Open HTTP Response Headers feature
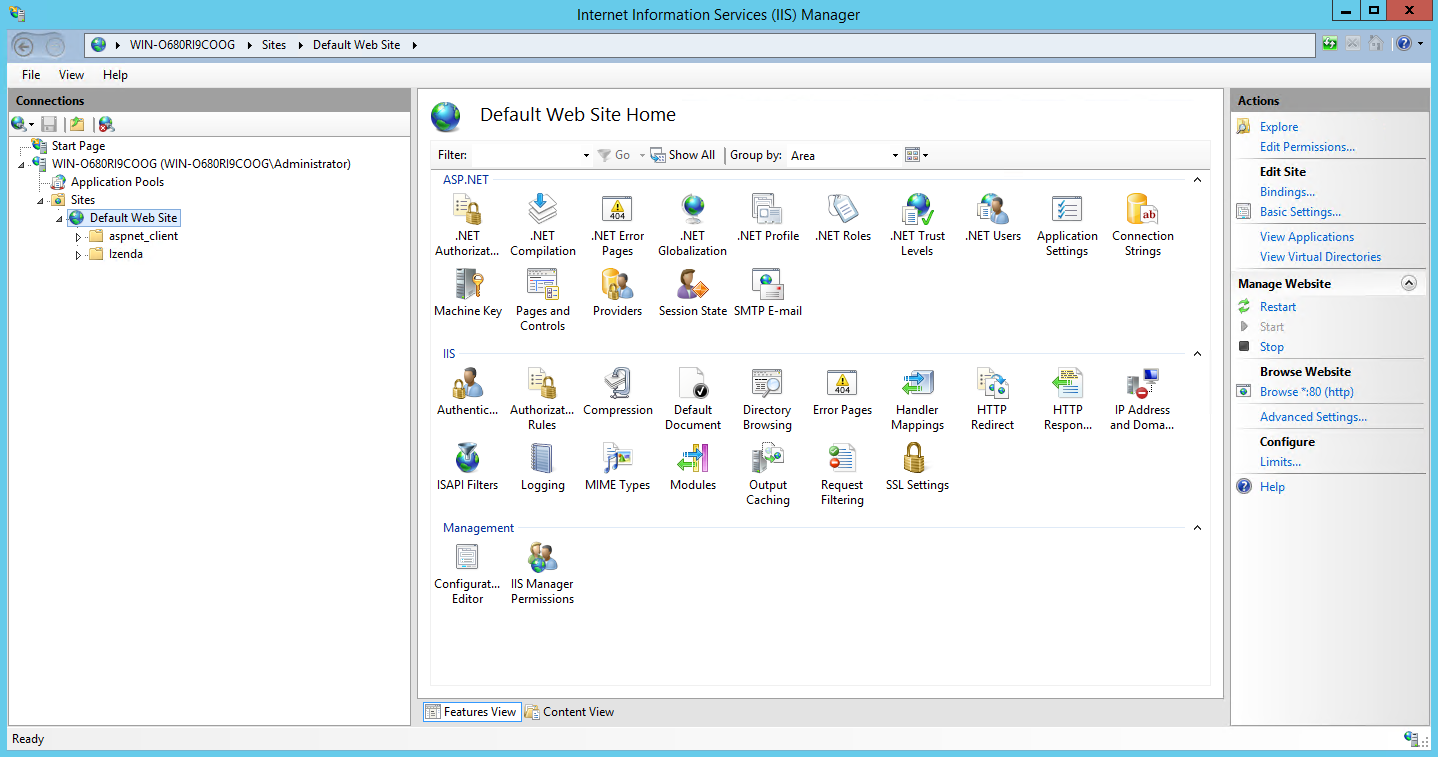 pos(1067,399)
